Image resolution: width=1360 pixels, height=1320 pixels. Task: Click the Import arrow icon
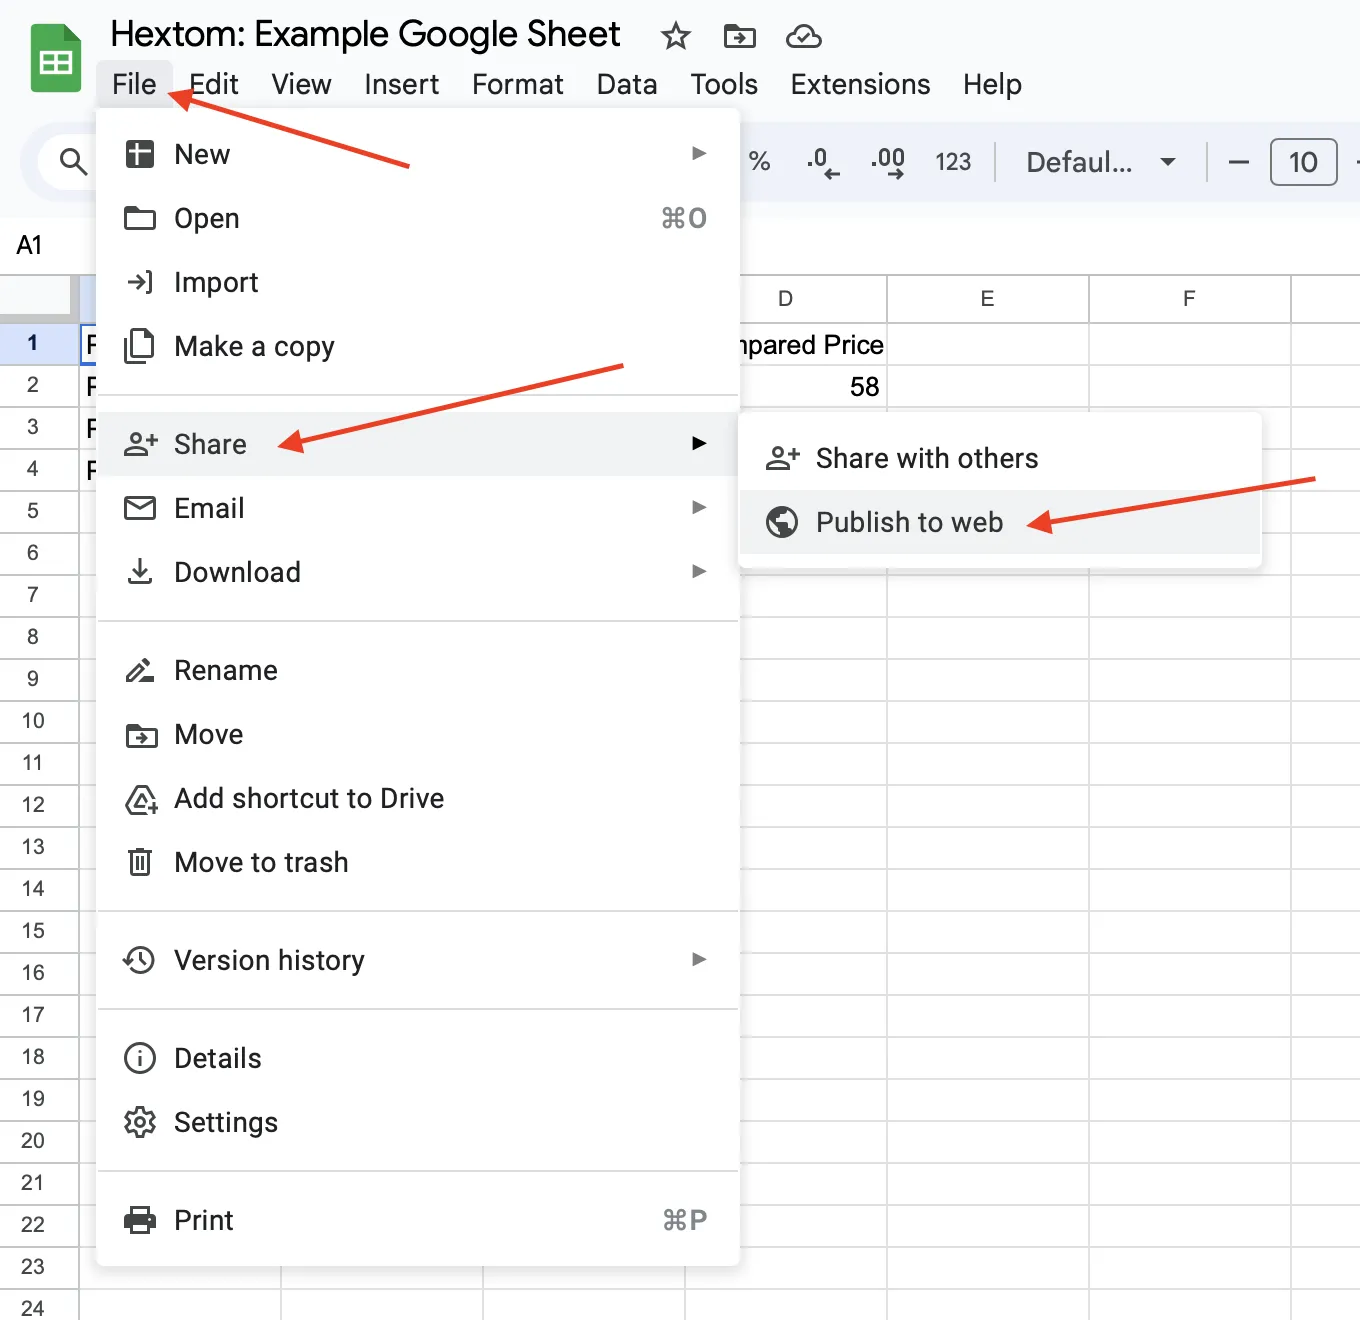click(x=140, y=282)
